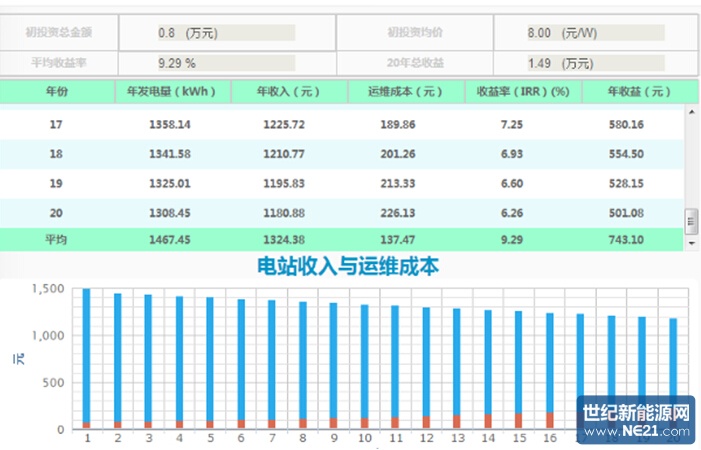Click the orange cost segment for year 16
The width and height of the screenshot is (701, 450).
tap(548, 420)
